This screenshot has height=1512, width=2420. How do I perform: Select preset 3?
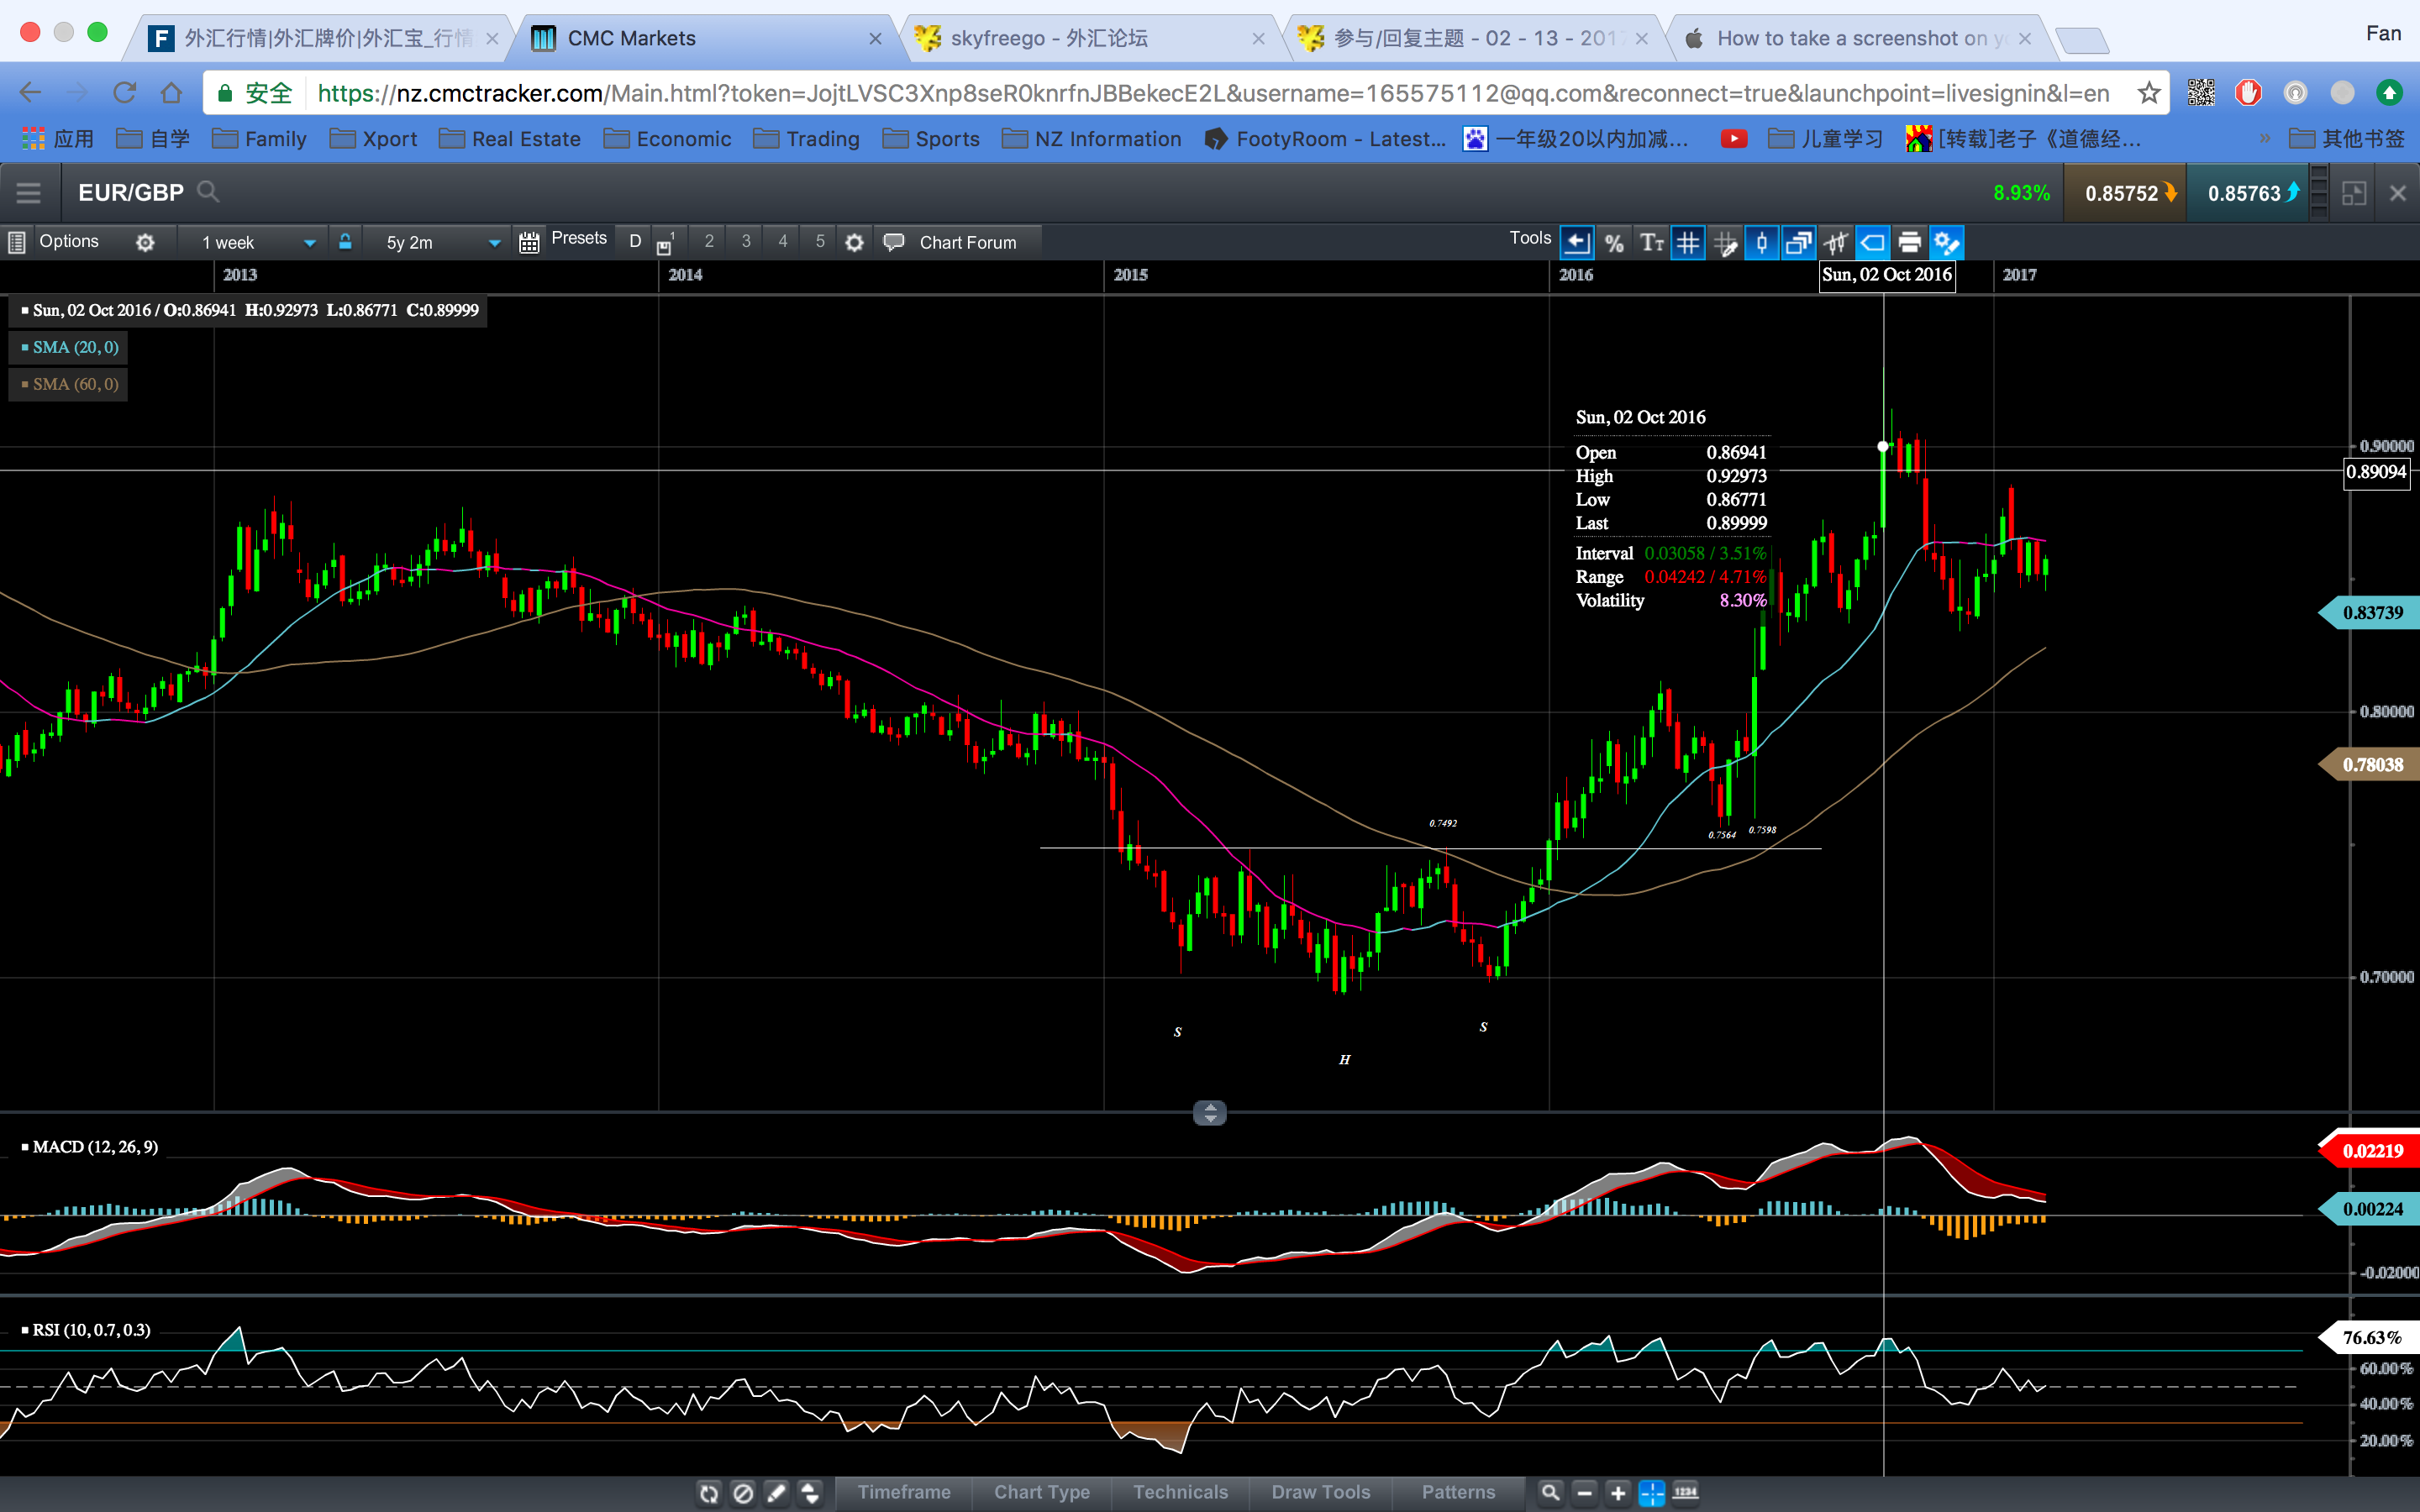pos(746,241)
